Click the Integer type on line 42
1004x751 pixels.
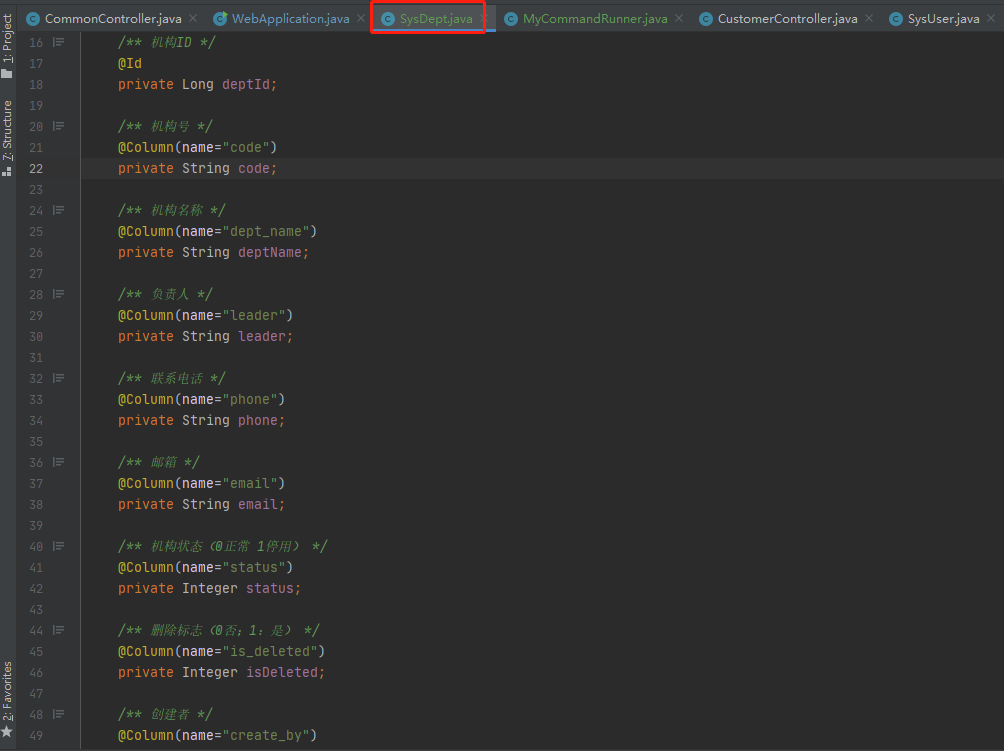[x=210, y=588]
